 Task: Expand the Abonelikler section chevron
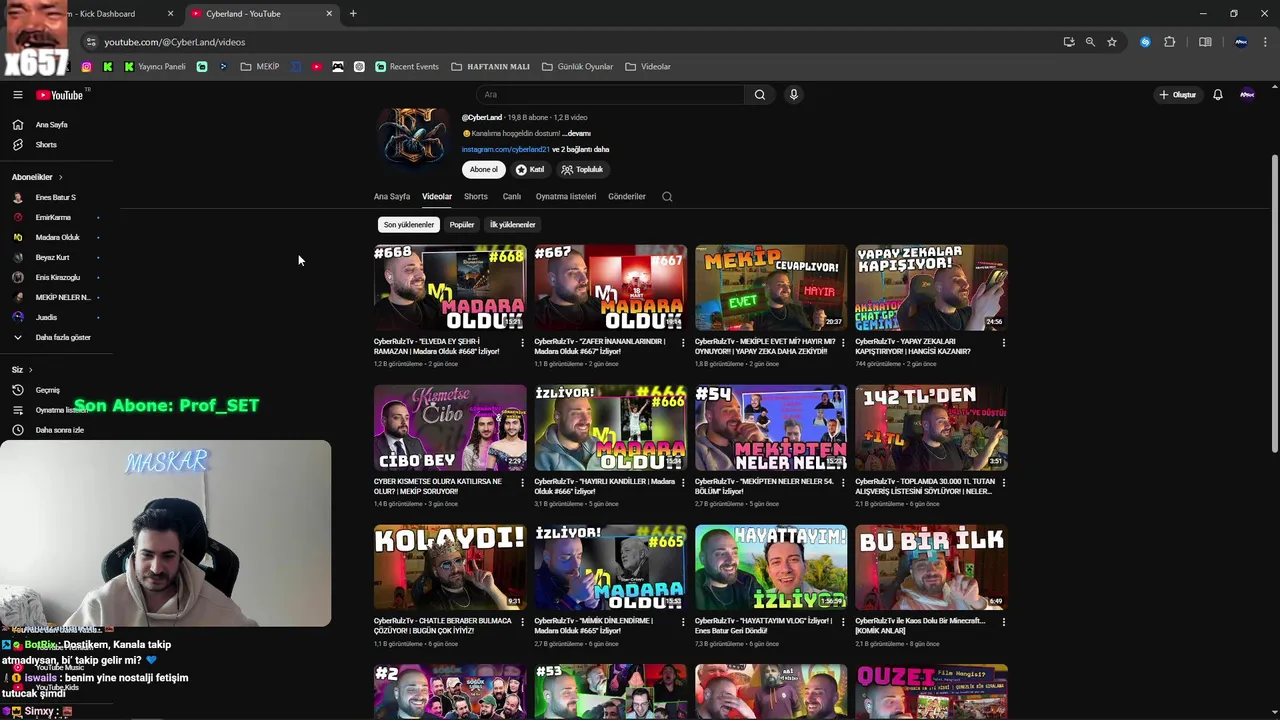(60, 177)
